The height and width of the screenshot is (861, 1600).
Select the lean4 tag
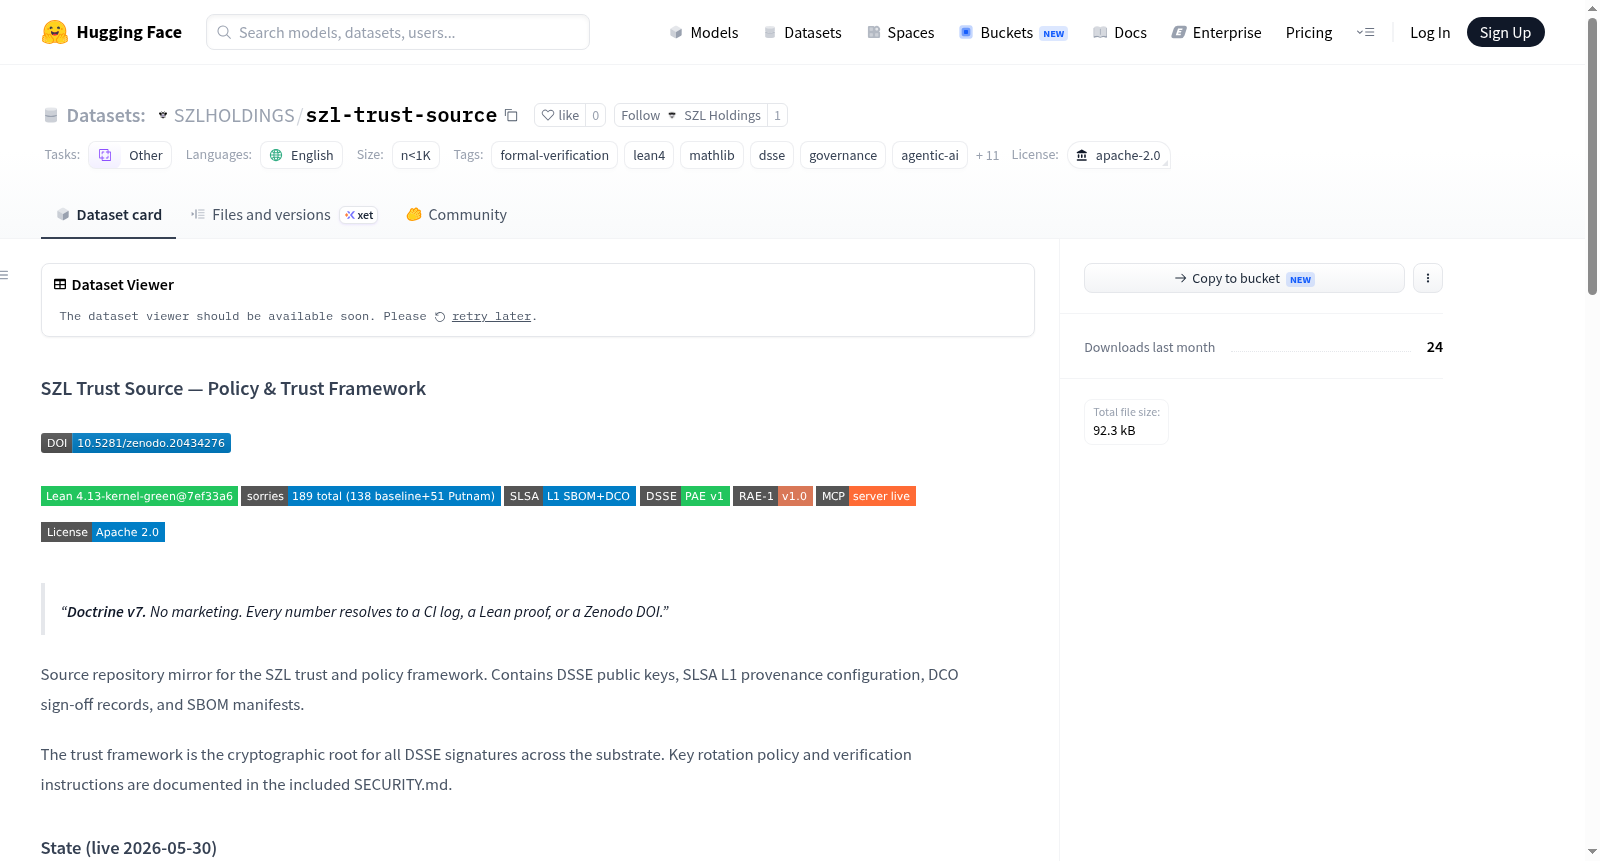(649, 155)
